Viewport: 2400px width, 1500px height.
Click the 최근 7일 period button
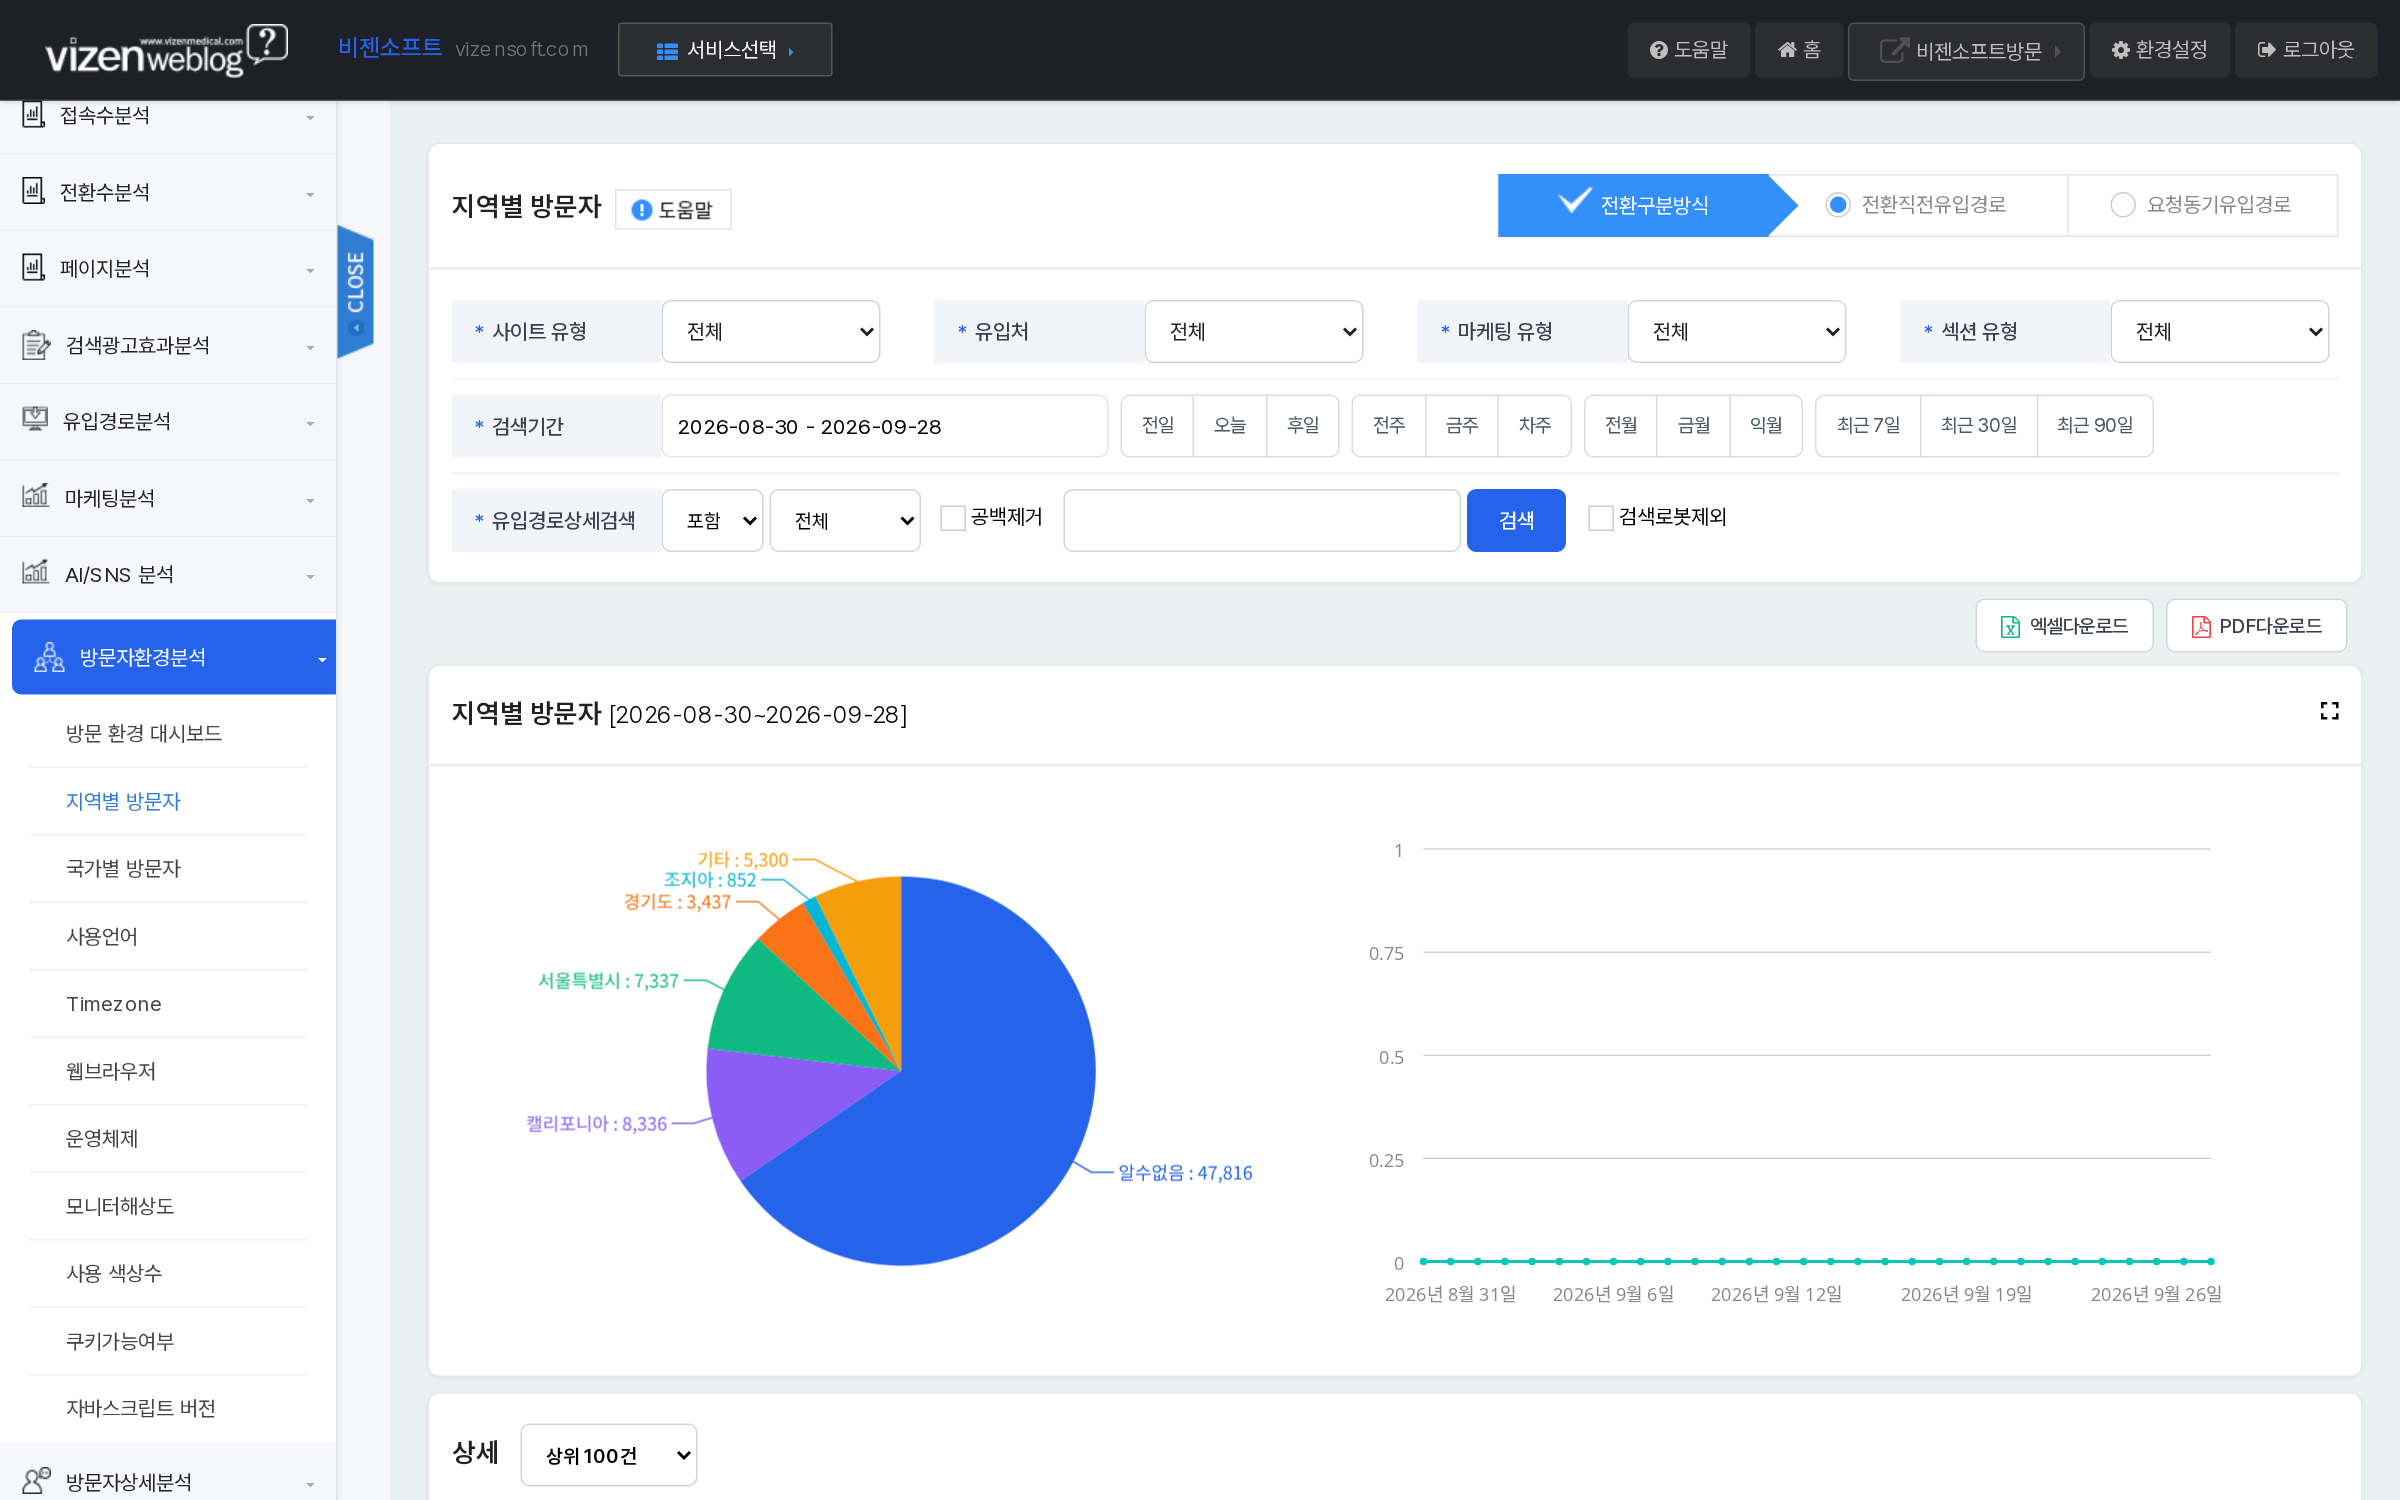pos(1868,426)
